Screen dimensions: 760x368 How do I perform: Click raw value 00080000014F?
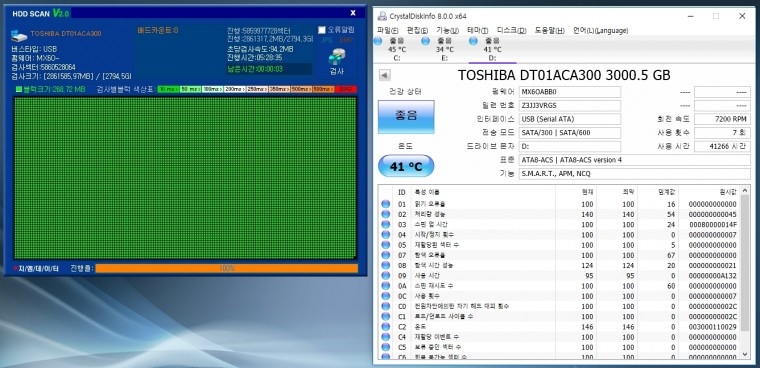pyautogui.click(x=712, y=224)
